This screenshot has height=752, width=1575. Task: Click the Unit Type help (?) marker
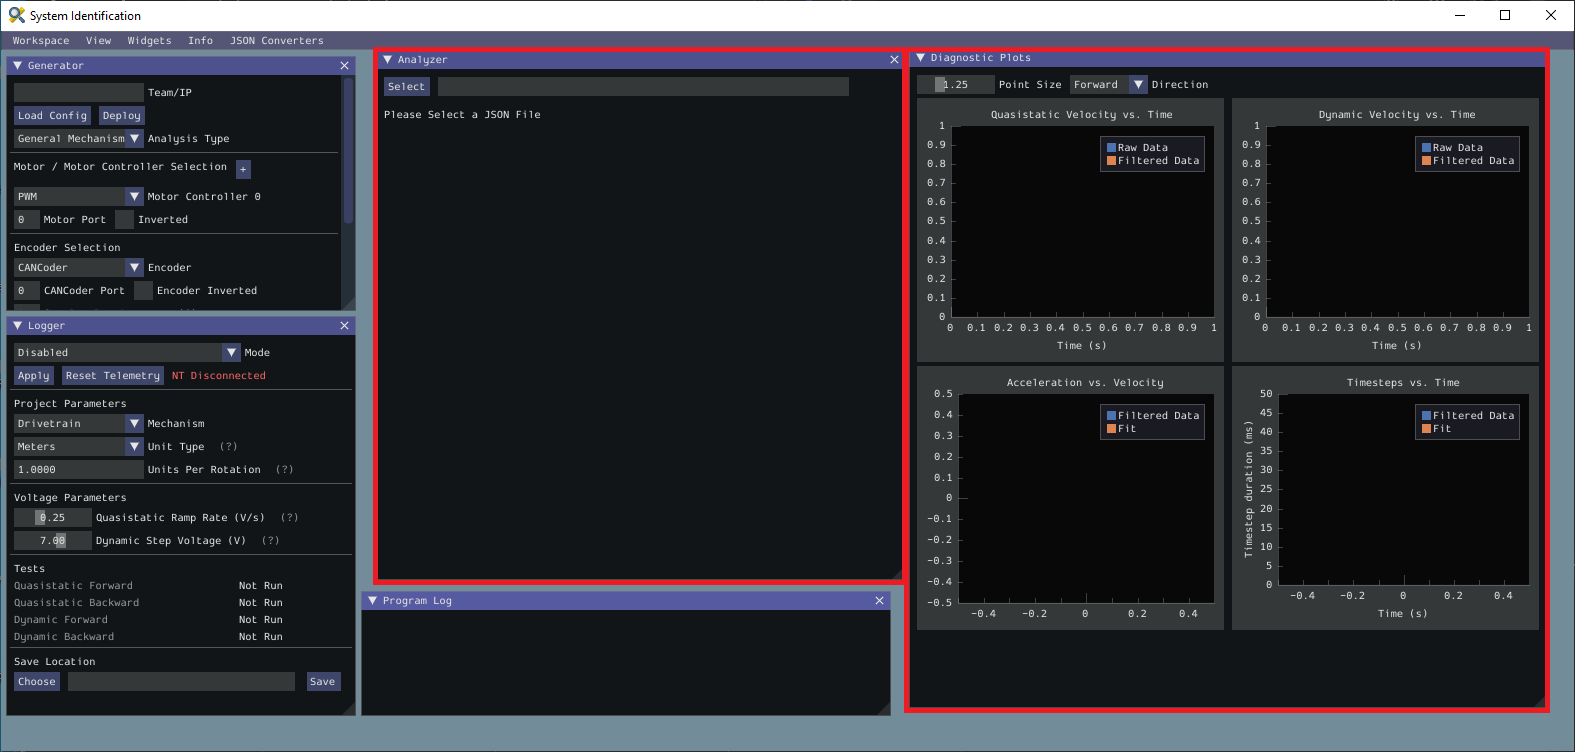(x=229, y=447)
